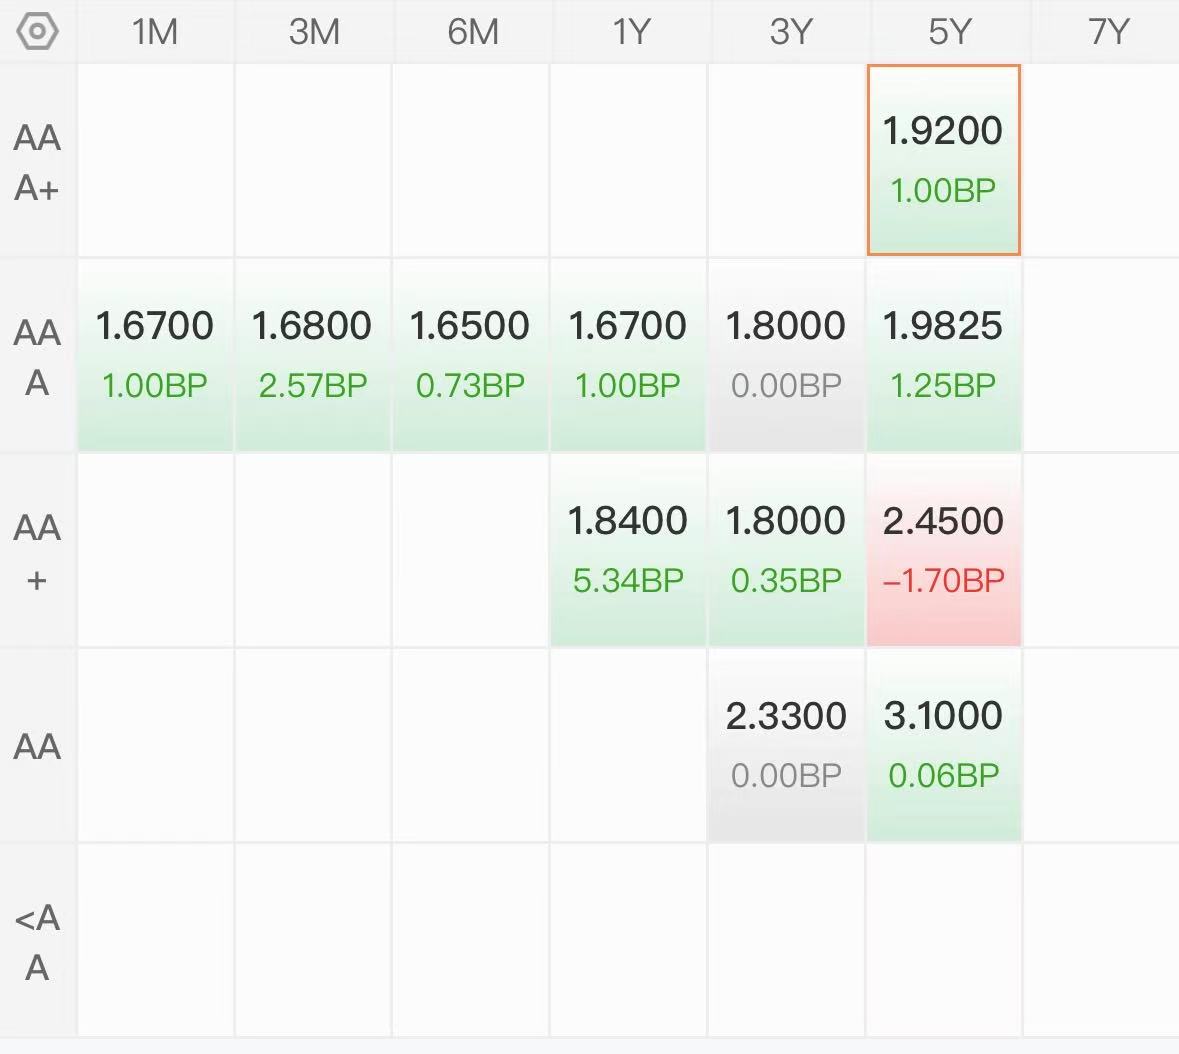The width and height of the screenshot is (1179, 1054).
Task: Click the AAA 3M cell showing 2.57BP
Action: [x=313, y=355]
